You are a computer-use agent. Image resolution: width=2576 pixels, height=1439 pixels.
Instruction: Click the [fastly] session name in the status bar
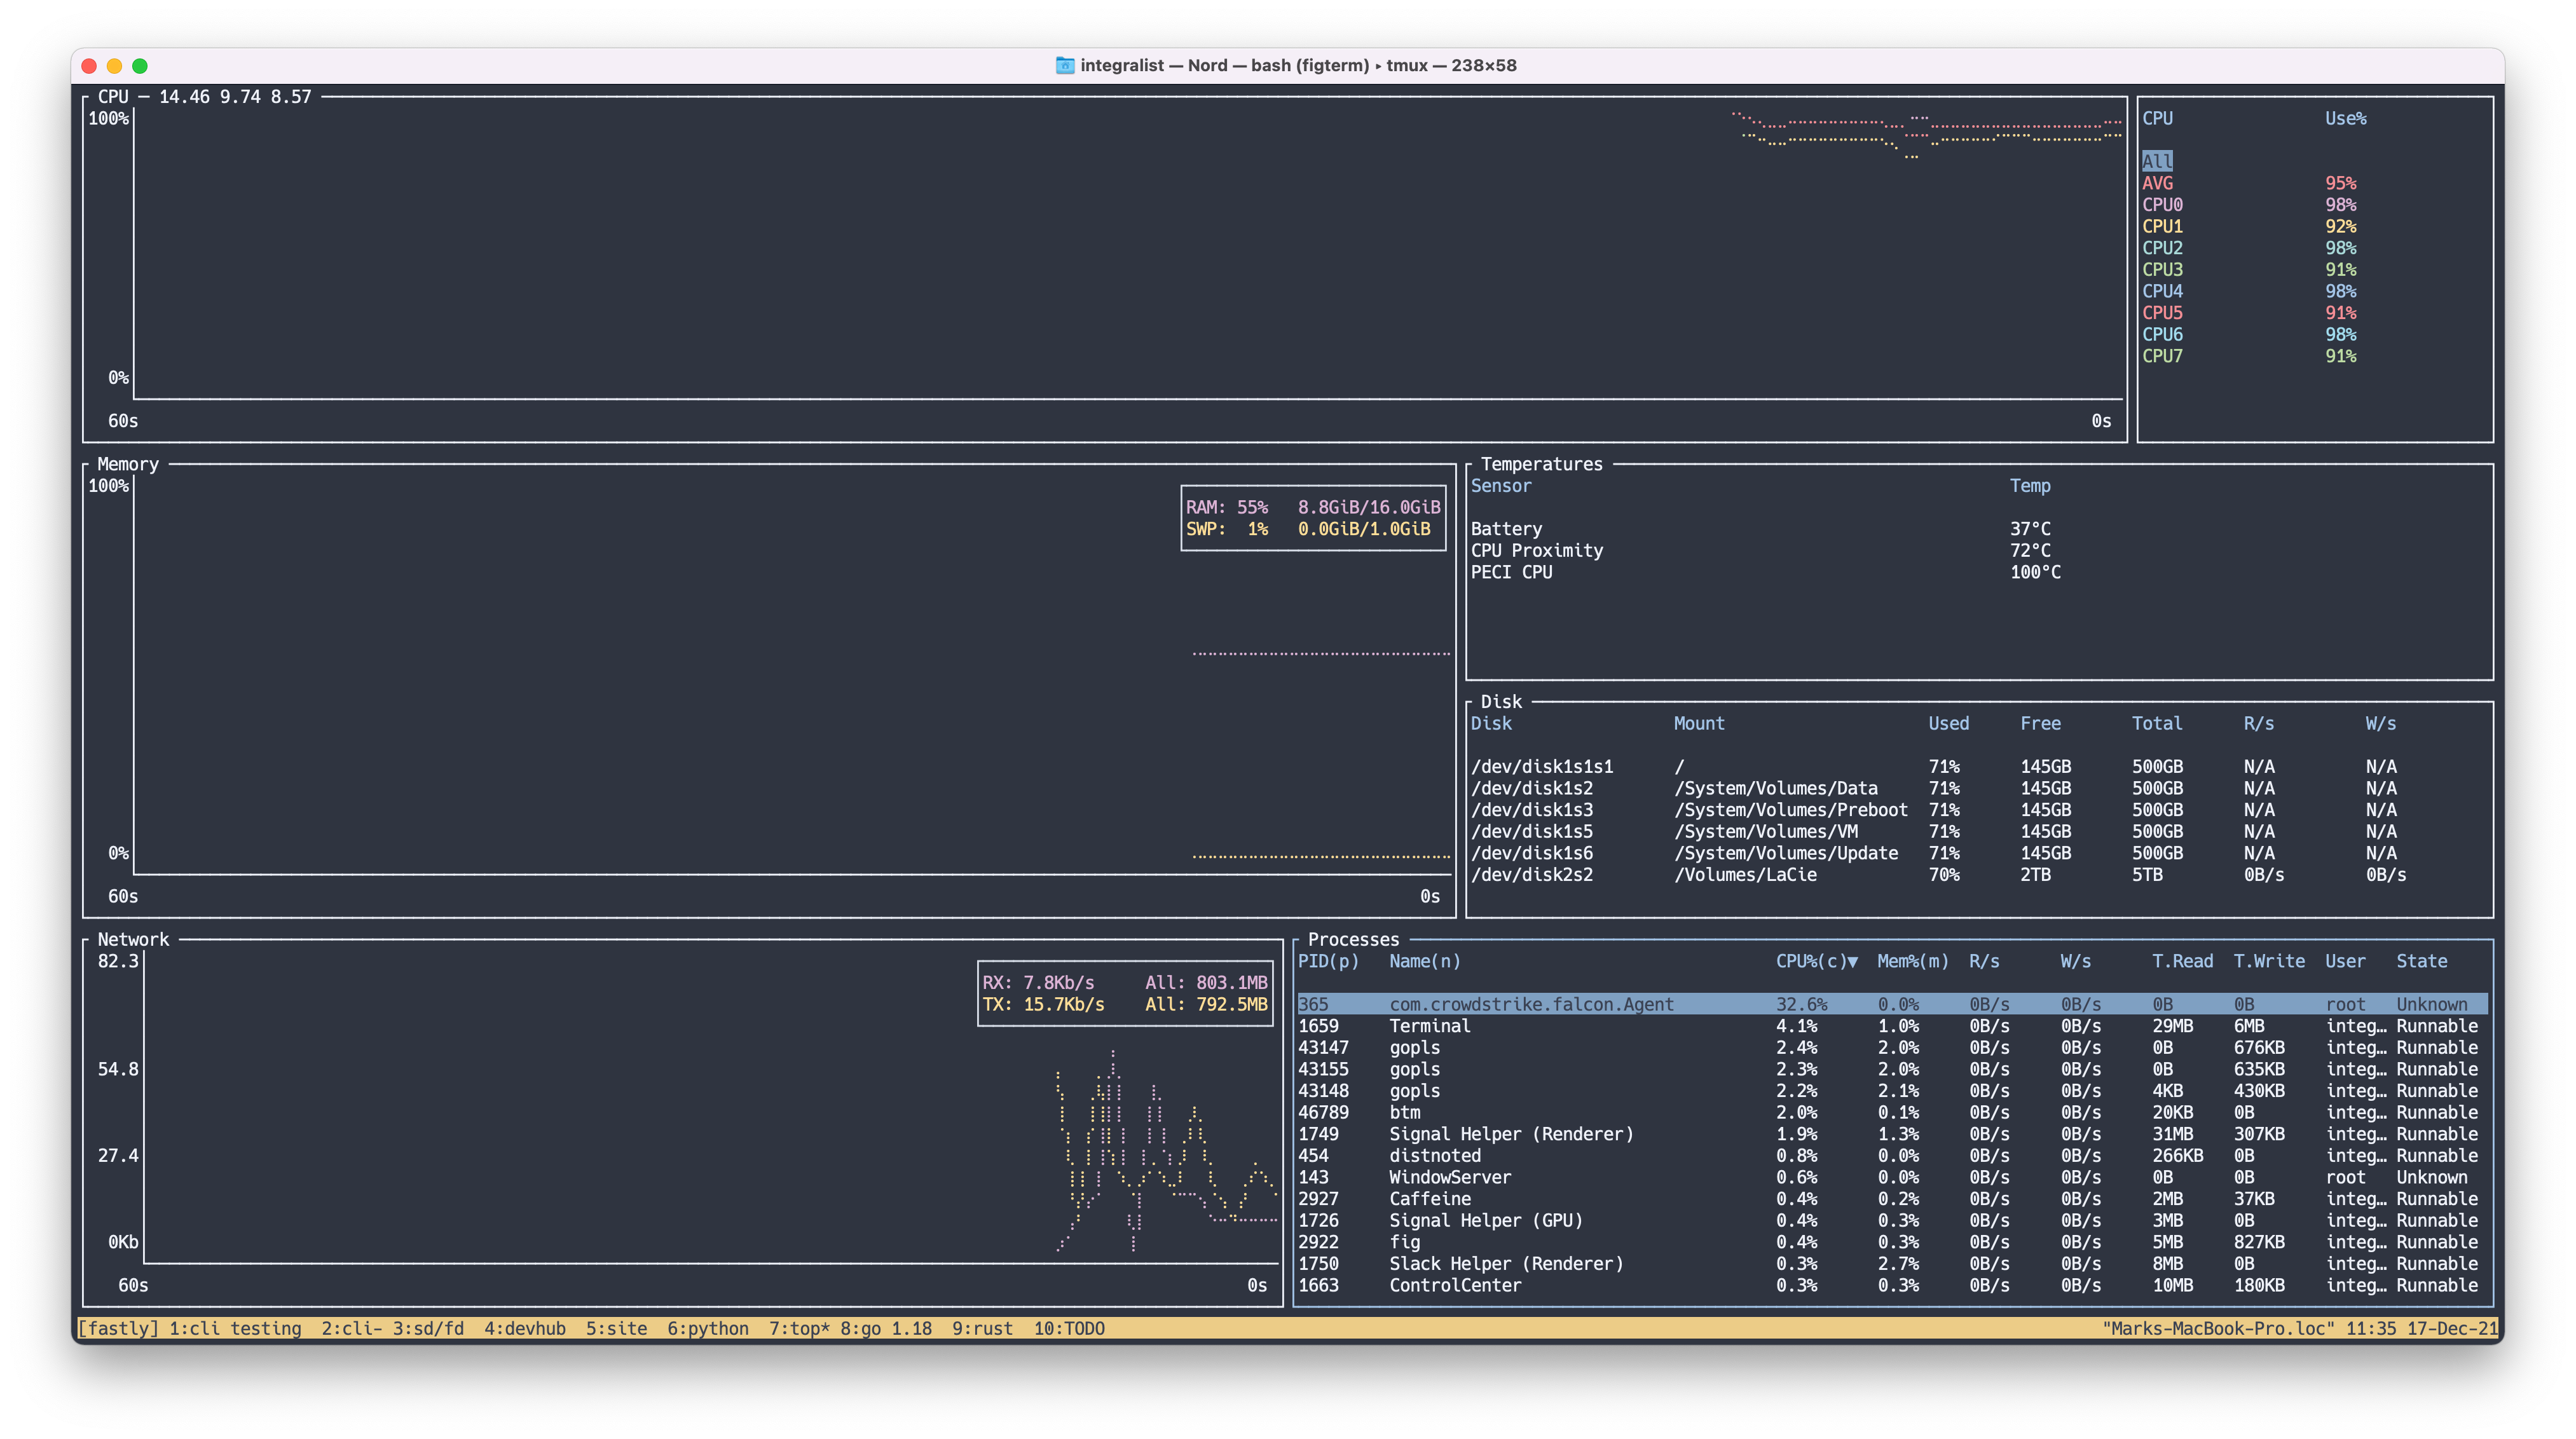coord(117,1329)
